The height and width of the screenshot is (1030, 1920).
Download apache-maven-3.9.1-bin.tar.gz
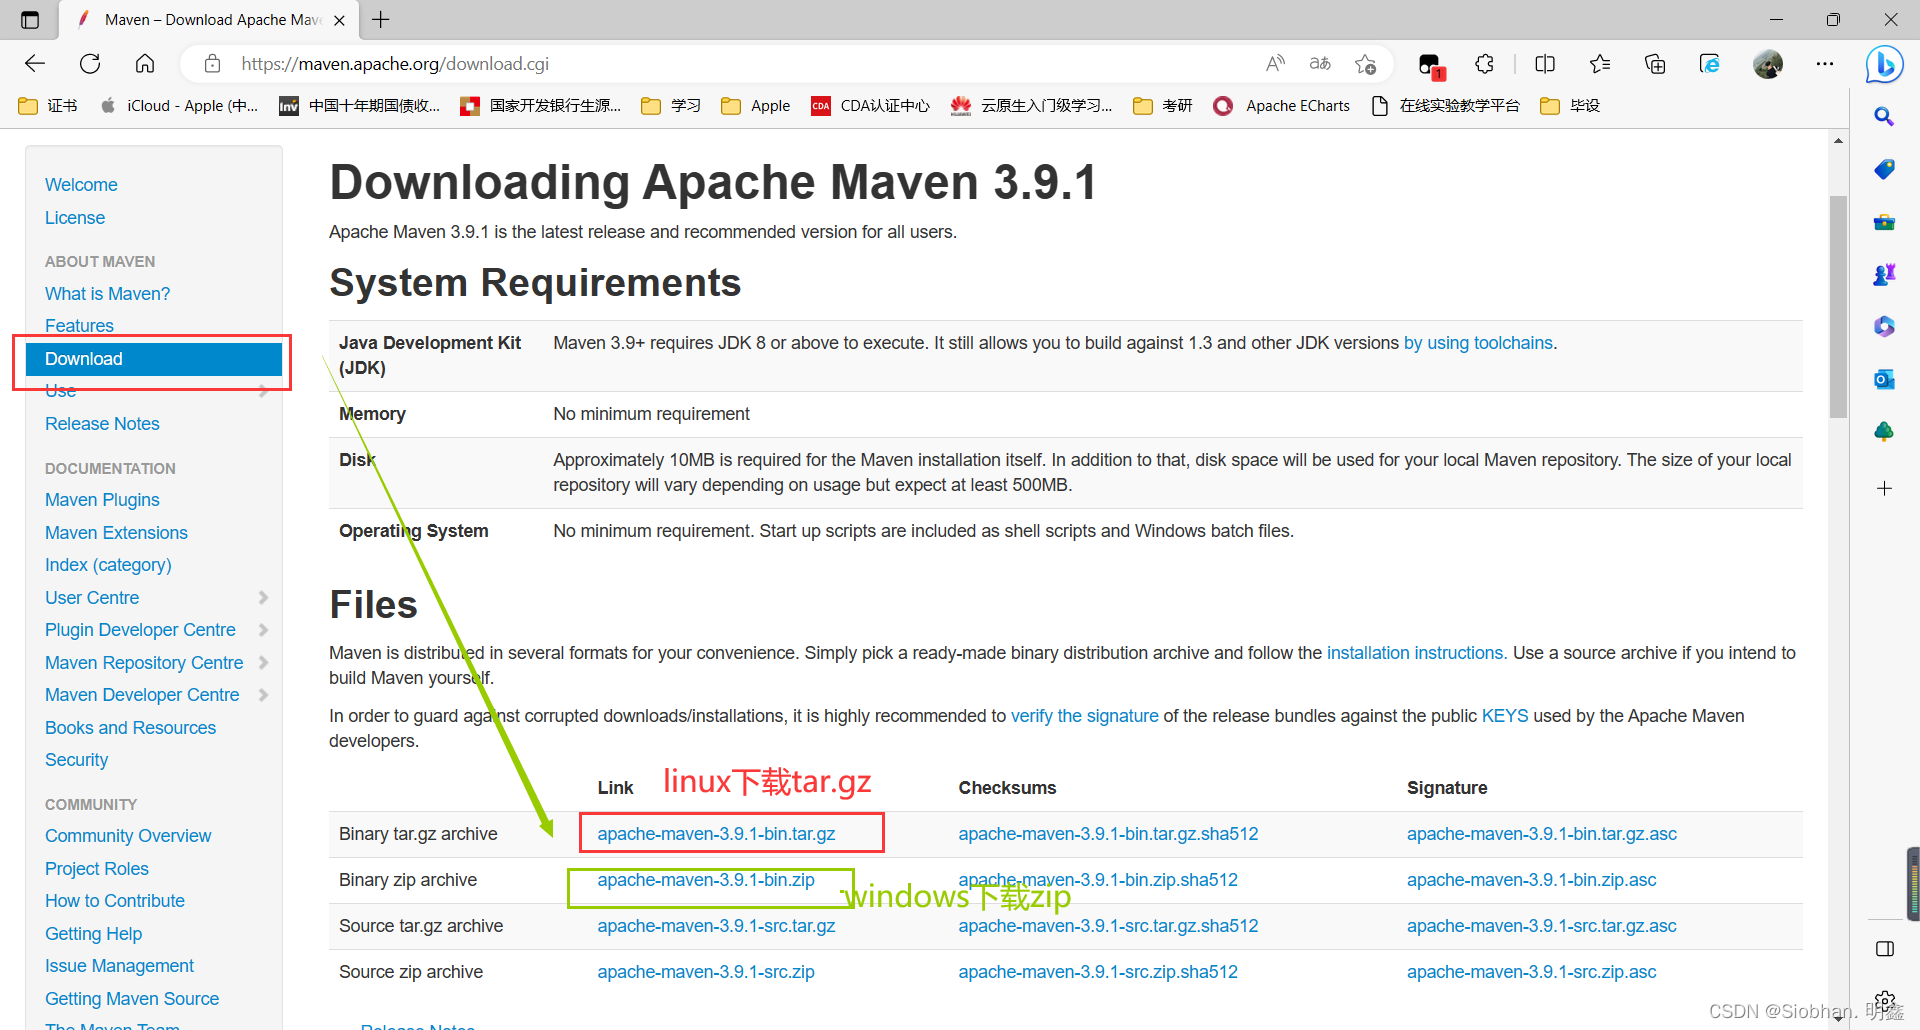716,834
